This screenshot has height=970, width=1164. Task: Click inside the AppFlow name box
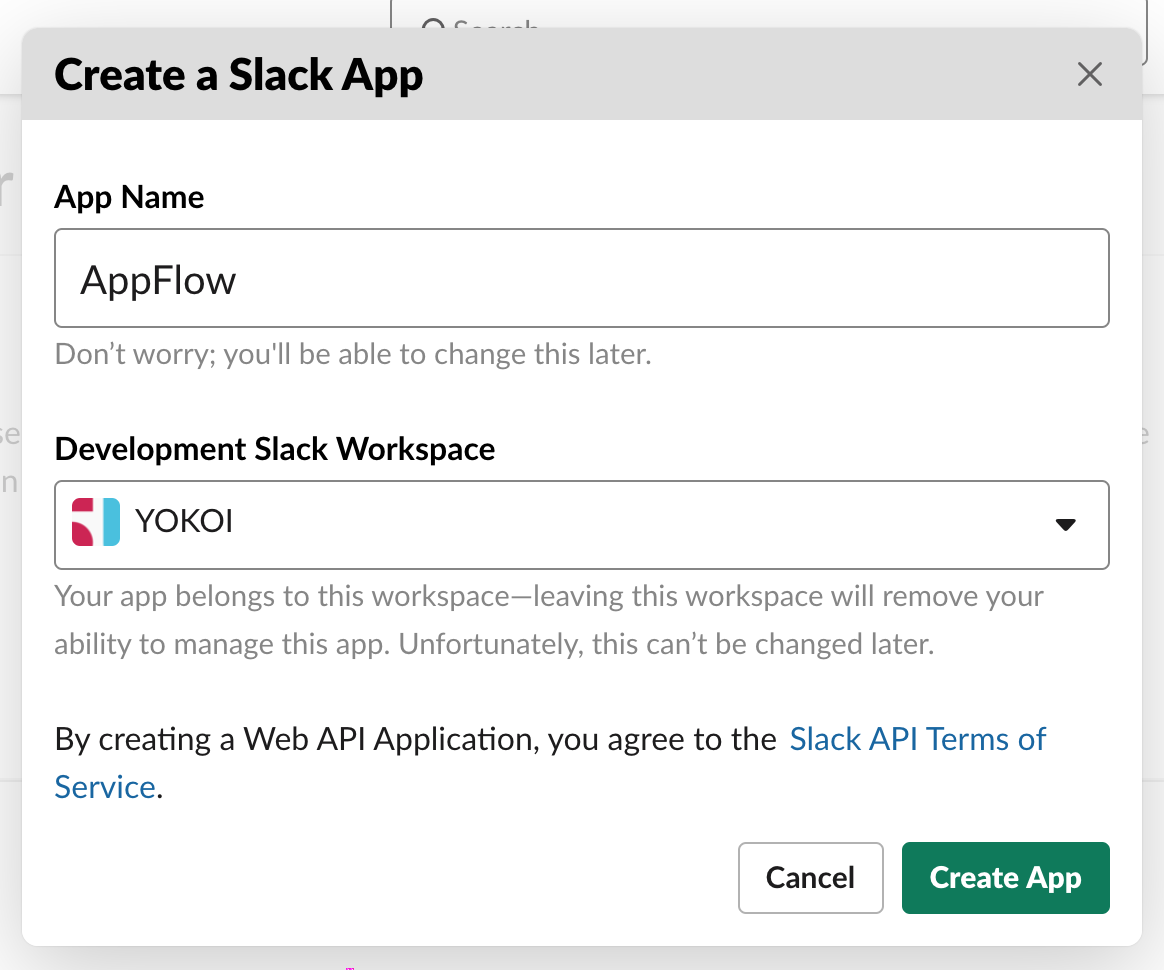coord(582,278)
